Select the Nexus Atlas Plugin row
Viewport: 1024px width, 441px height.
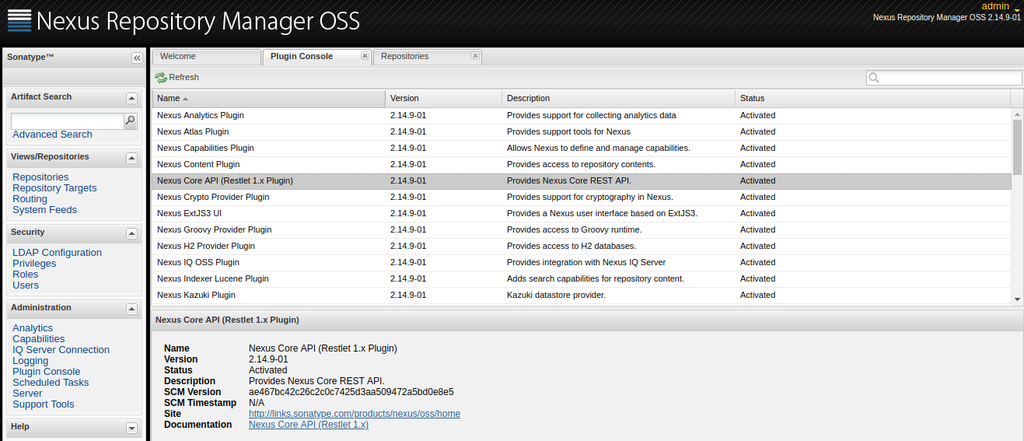point(581,131)
